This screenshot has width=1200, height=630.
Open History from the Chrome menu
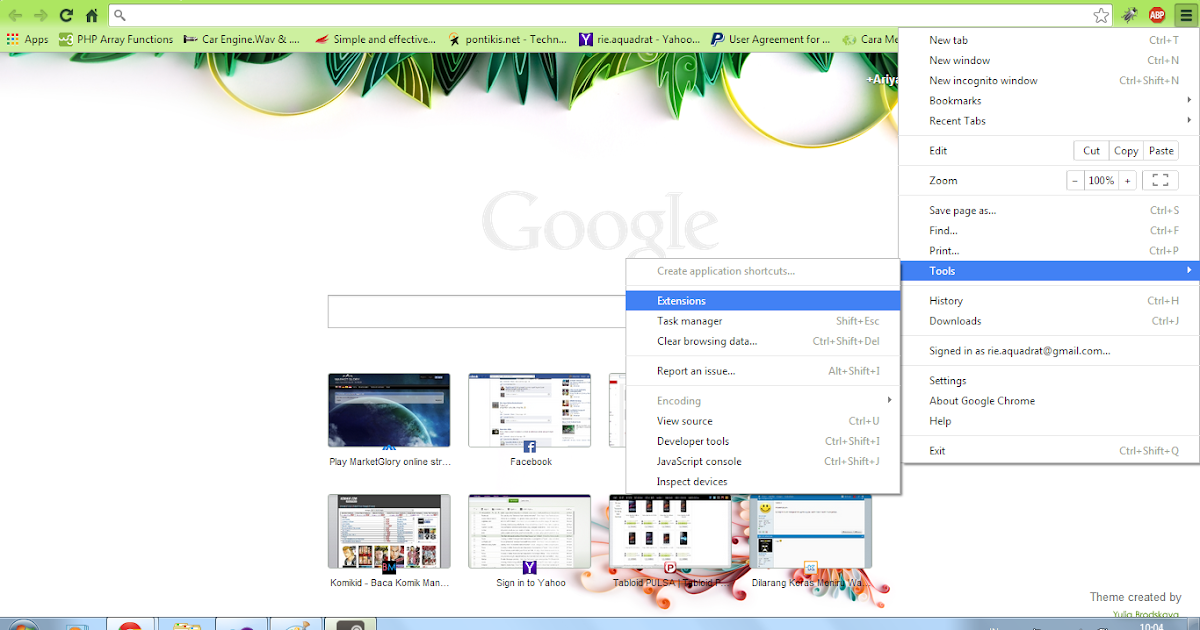point(1048,301)
